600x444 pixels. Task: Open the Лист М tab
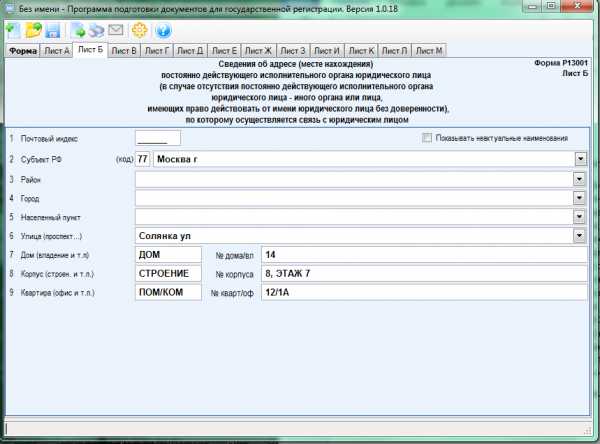pos(429,51)
